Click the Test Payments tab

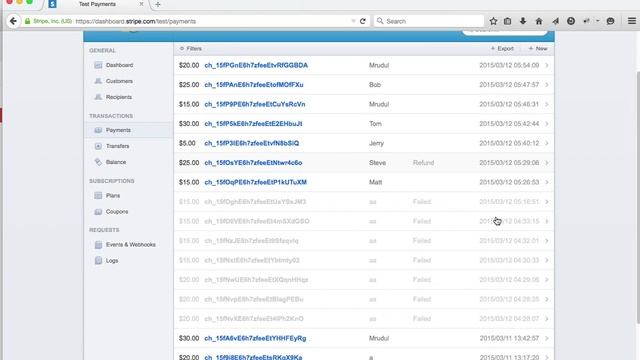coord(97,4)
